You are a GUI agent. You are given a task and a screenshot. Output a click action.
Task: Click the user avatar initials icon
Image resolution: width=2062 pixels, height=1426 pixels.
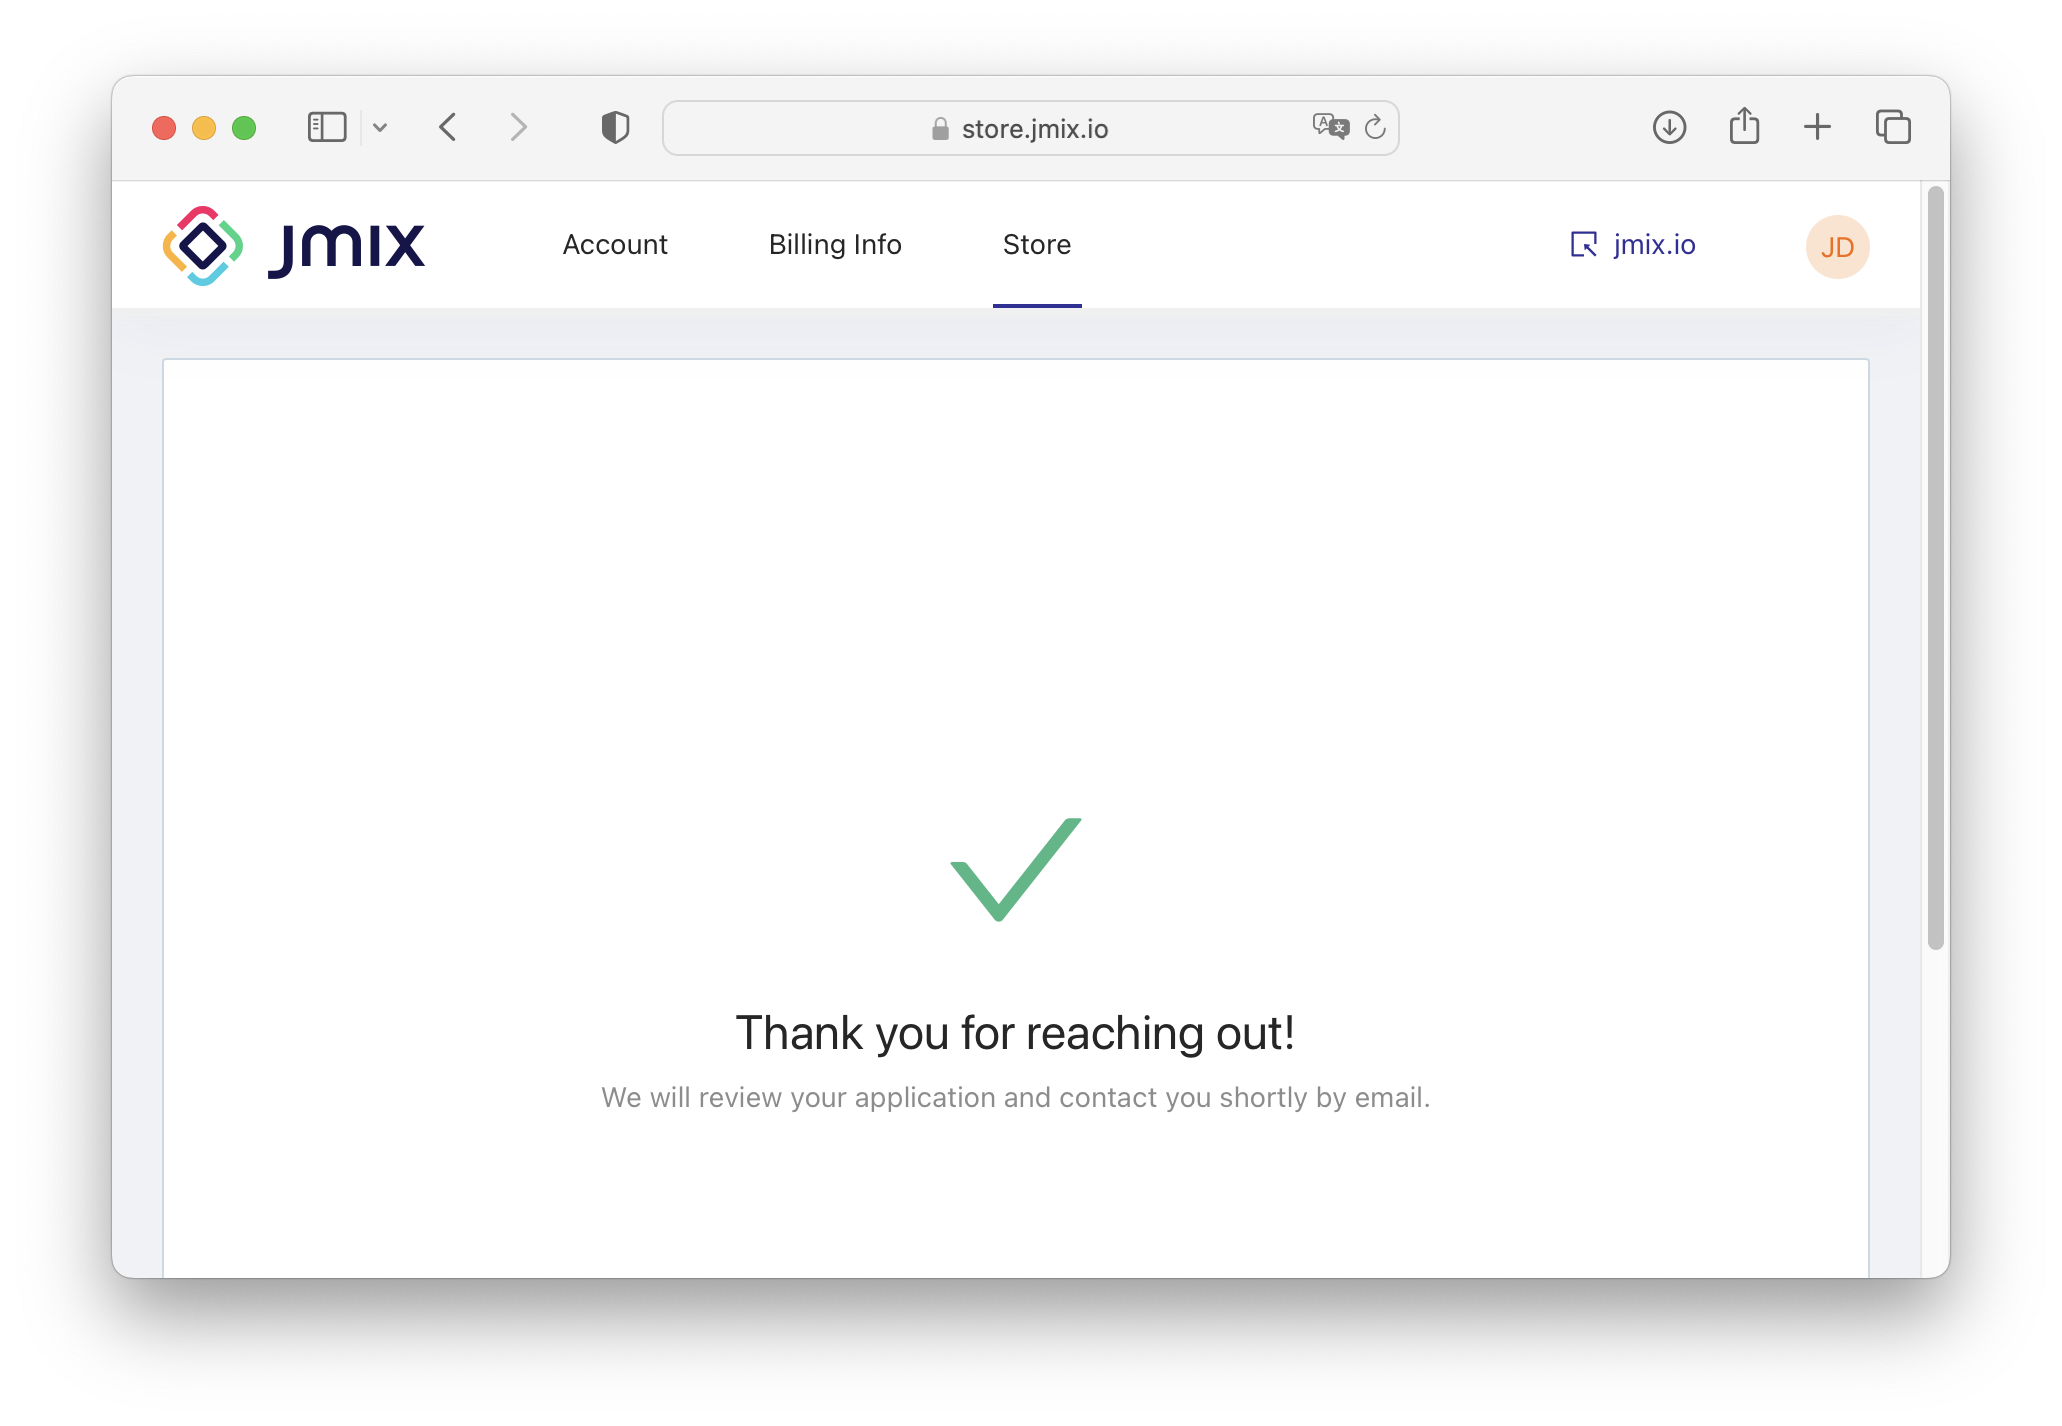pos(1836,246)
